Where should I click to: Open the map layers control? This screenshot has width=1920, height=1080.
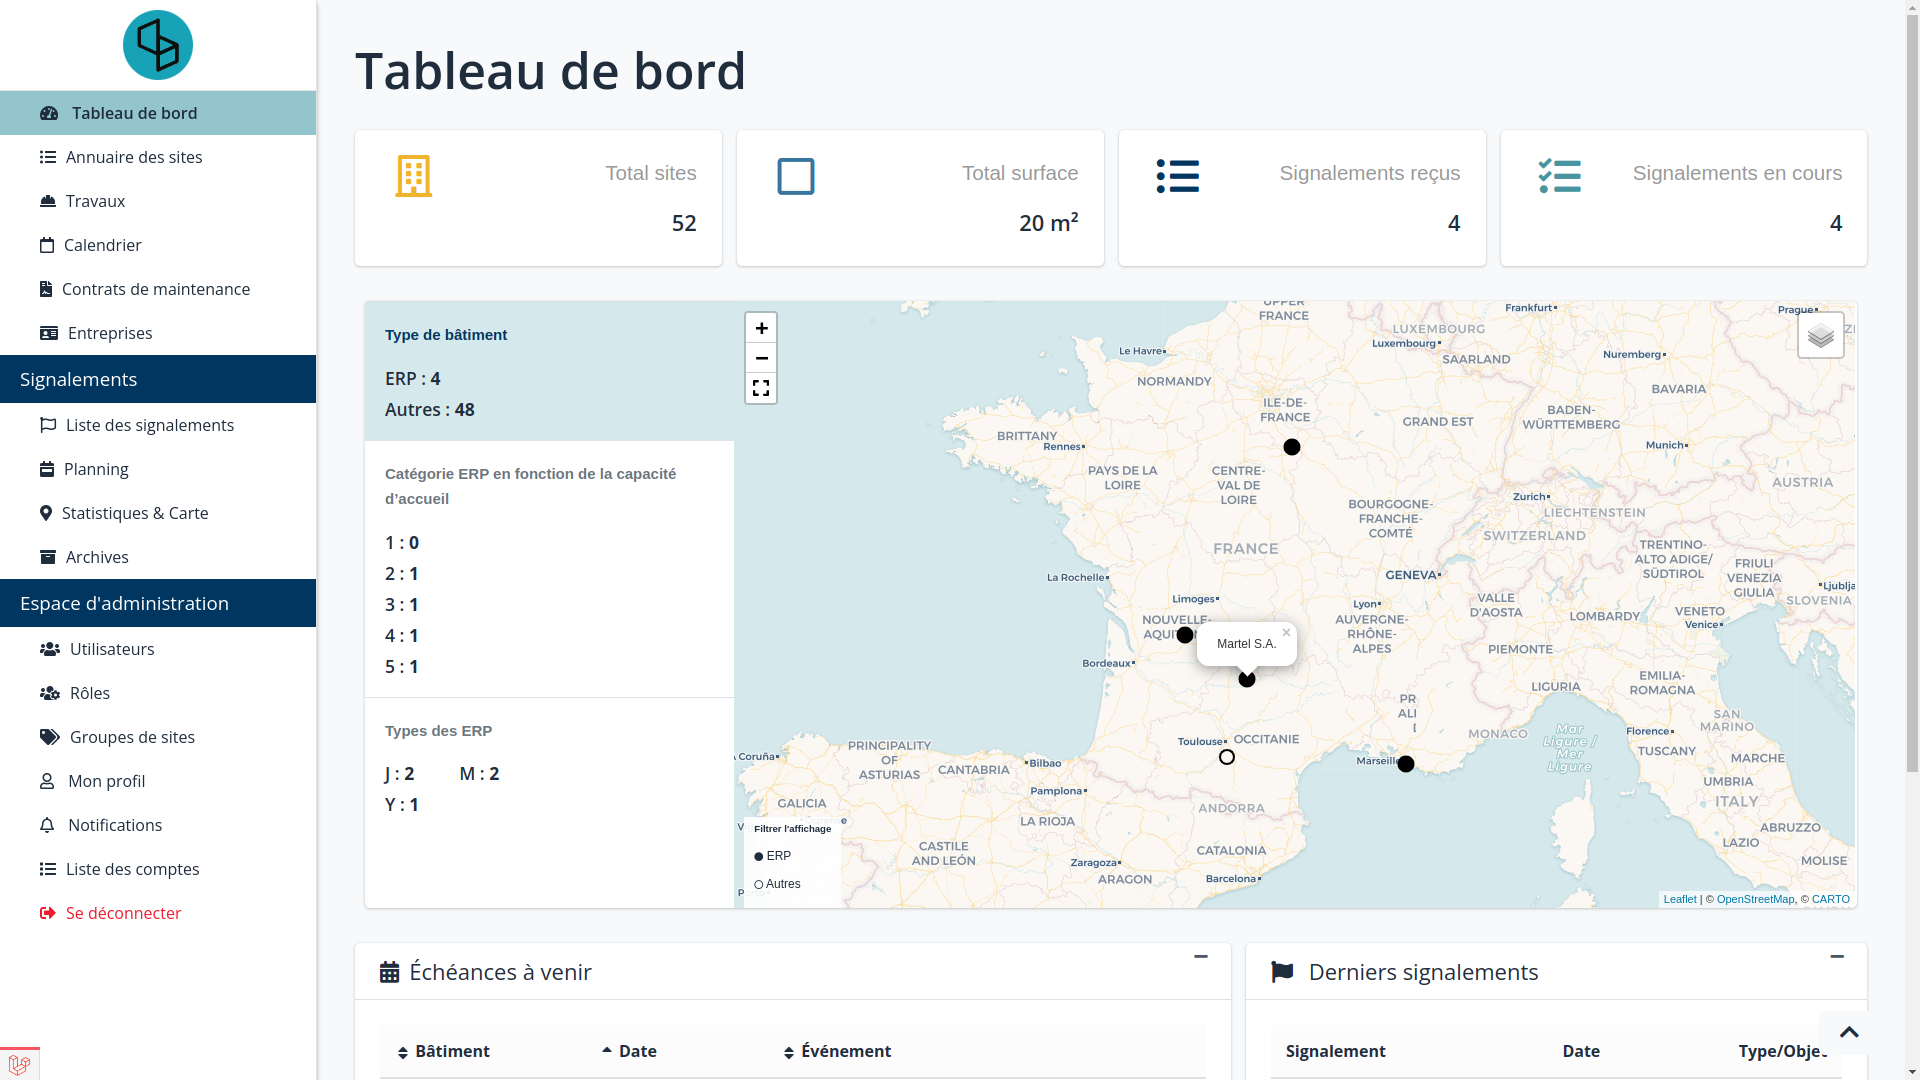(x=1820, y=335)
